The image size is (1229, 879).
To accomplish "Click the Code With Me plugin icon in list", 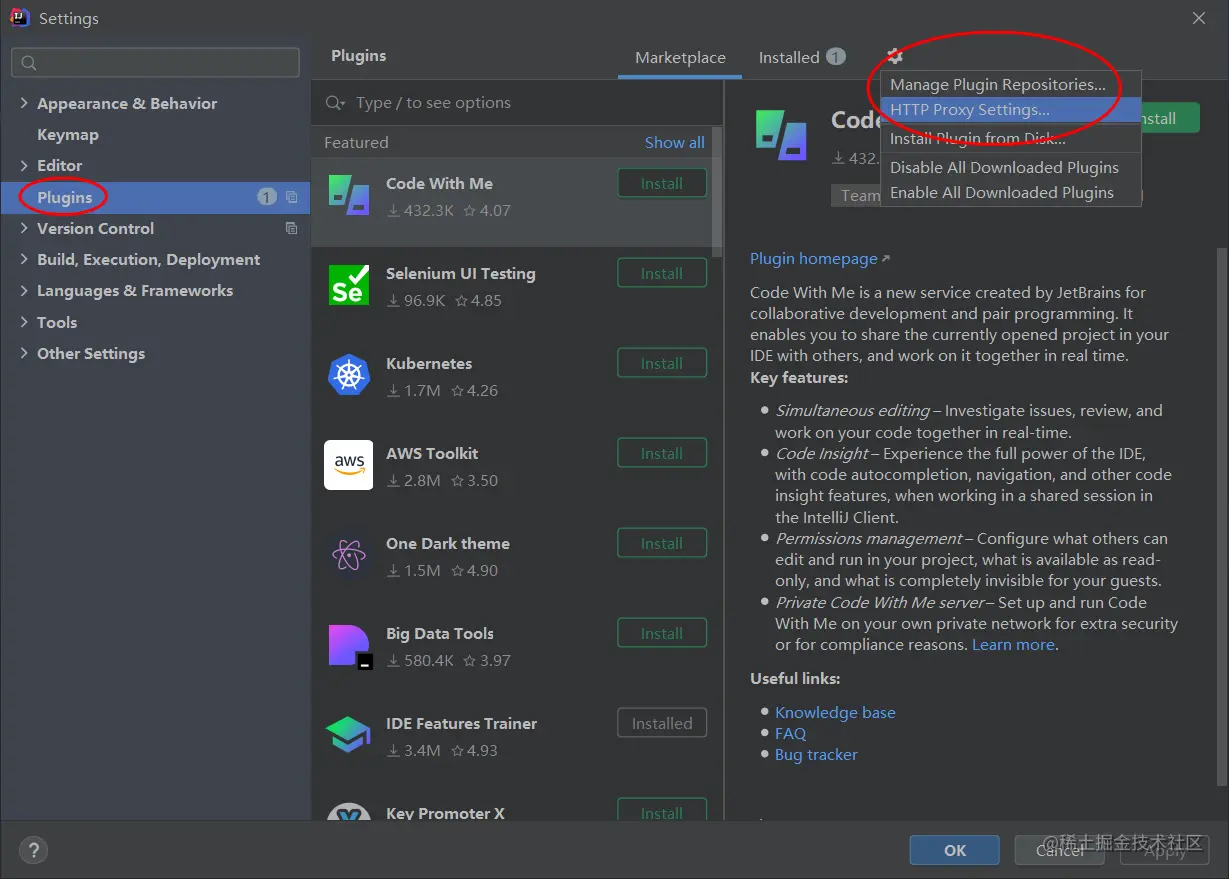I will pyautogui.click(x=349, y=195).
